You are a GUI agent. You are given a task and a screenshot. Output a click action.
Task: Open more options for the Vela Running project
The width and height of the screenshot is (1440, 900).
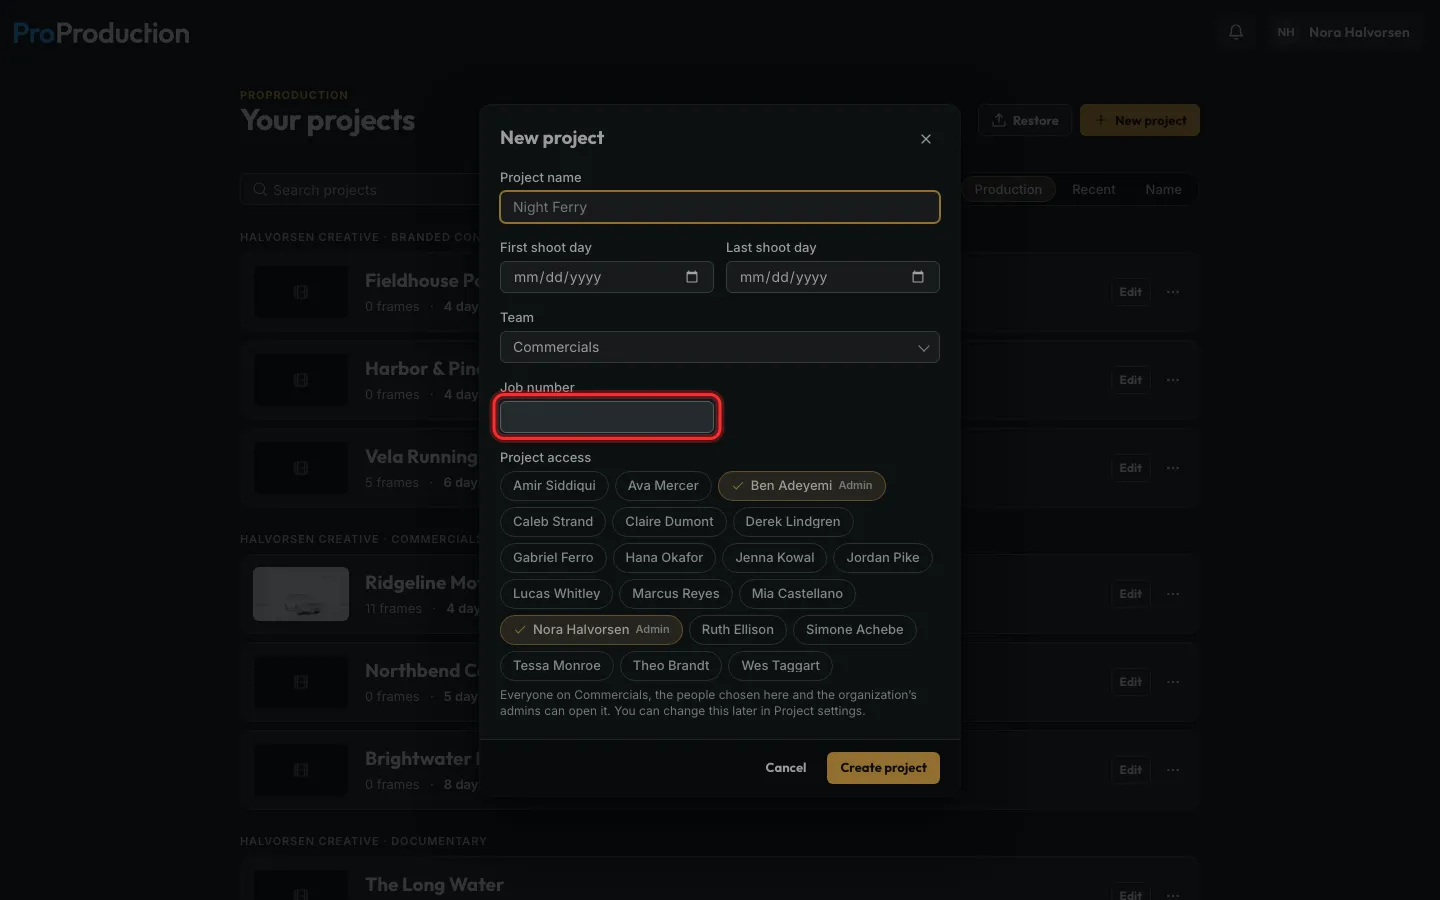click(1173, 468)
